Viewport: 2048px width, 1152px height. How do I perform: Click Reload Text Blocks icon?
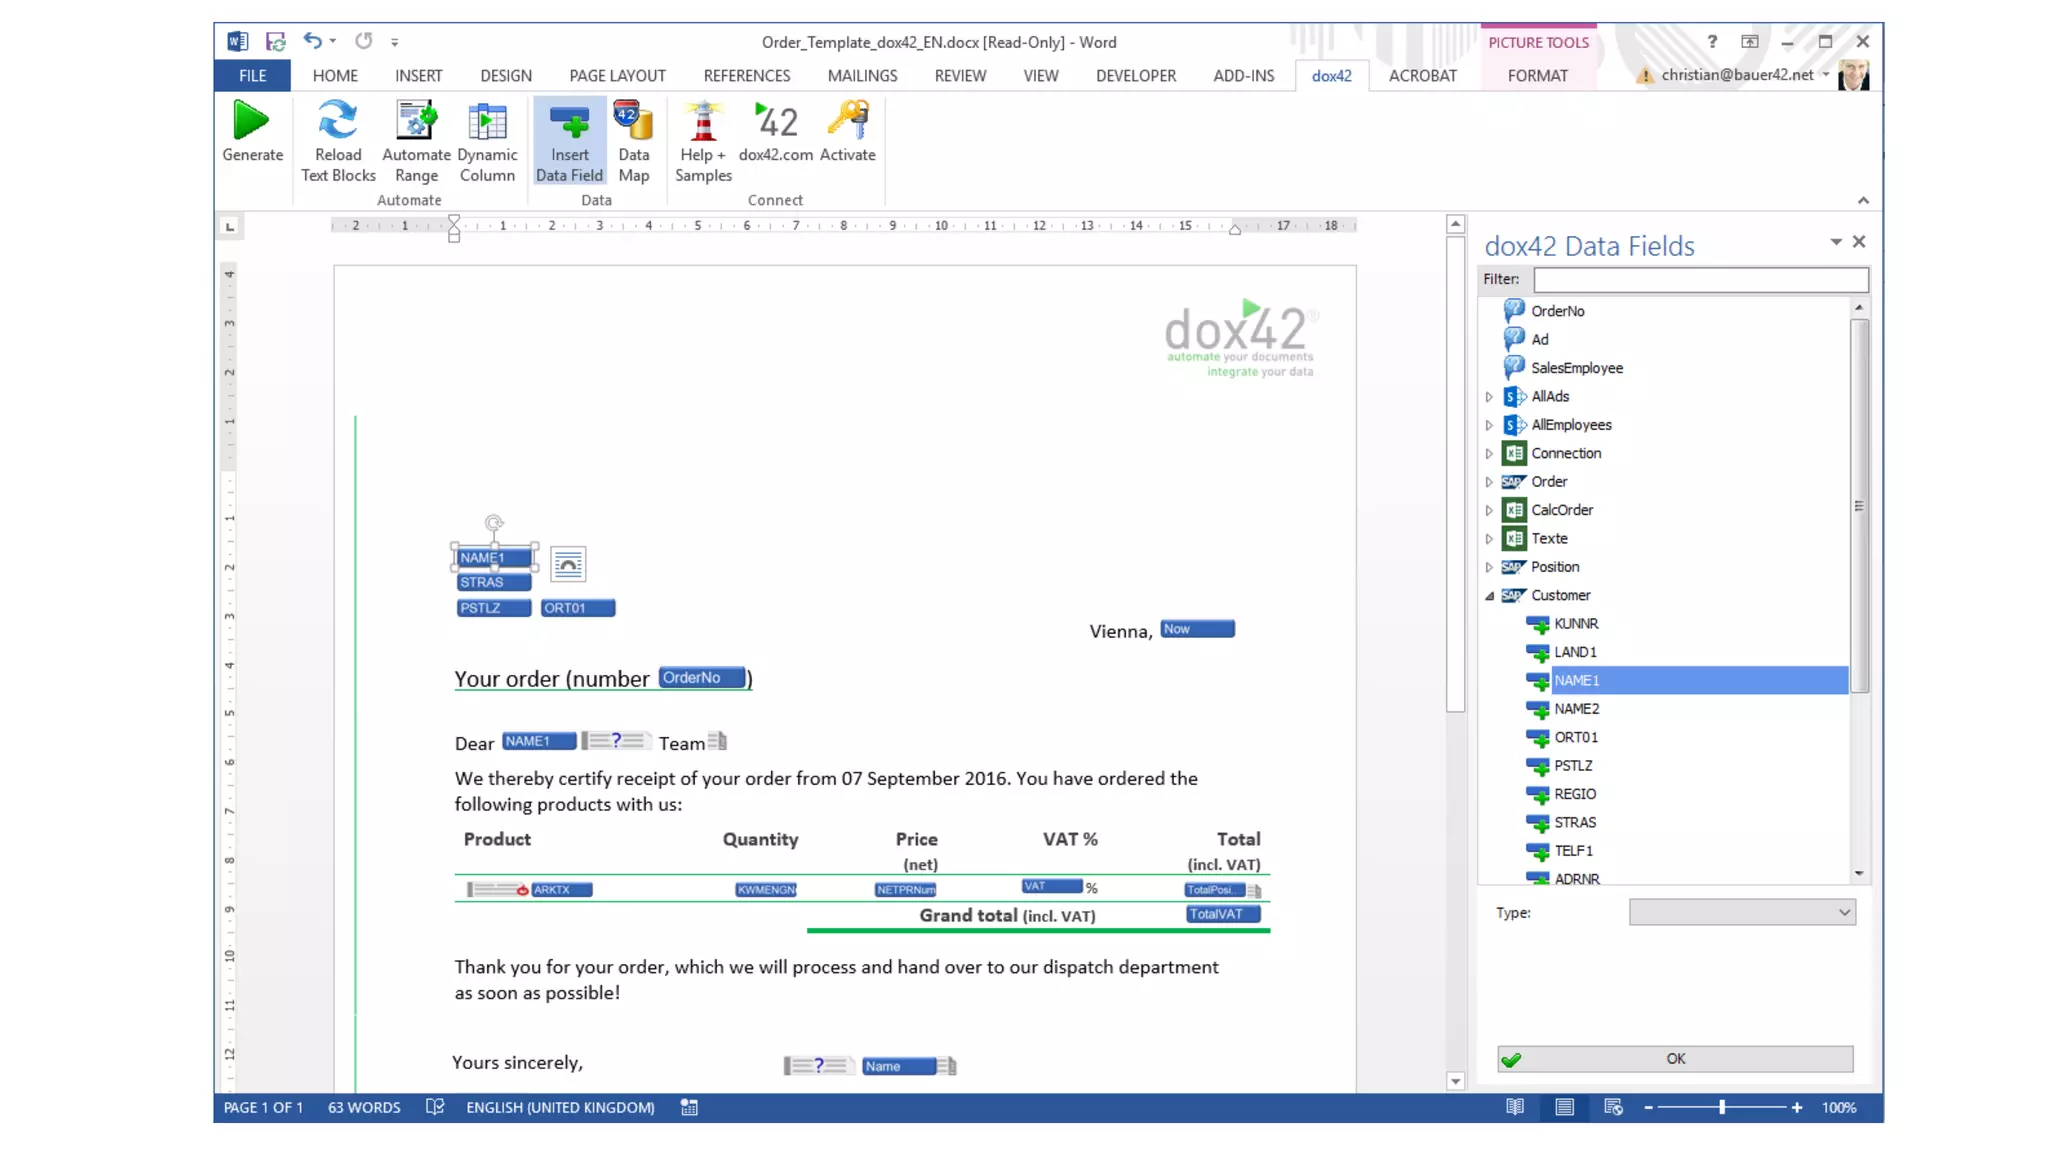338,121
